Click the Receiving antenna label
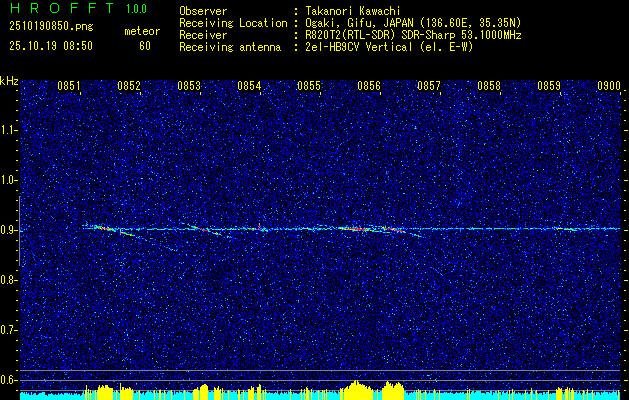 pos(230,47)
